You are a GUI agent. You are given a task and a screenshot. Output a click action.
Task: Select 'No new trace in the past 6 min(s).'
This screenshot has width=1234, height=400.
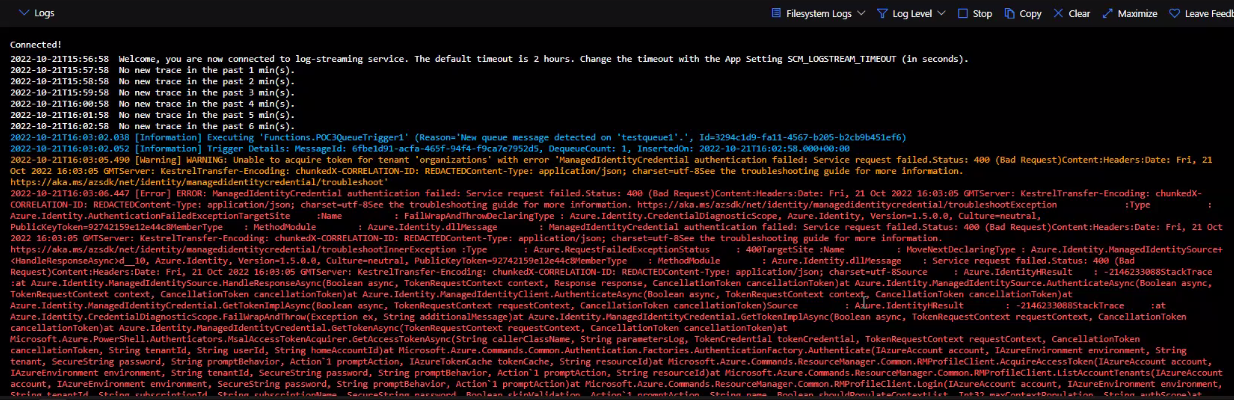(206, 125)
